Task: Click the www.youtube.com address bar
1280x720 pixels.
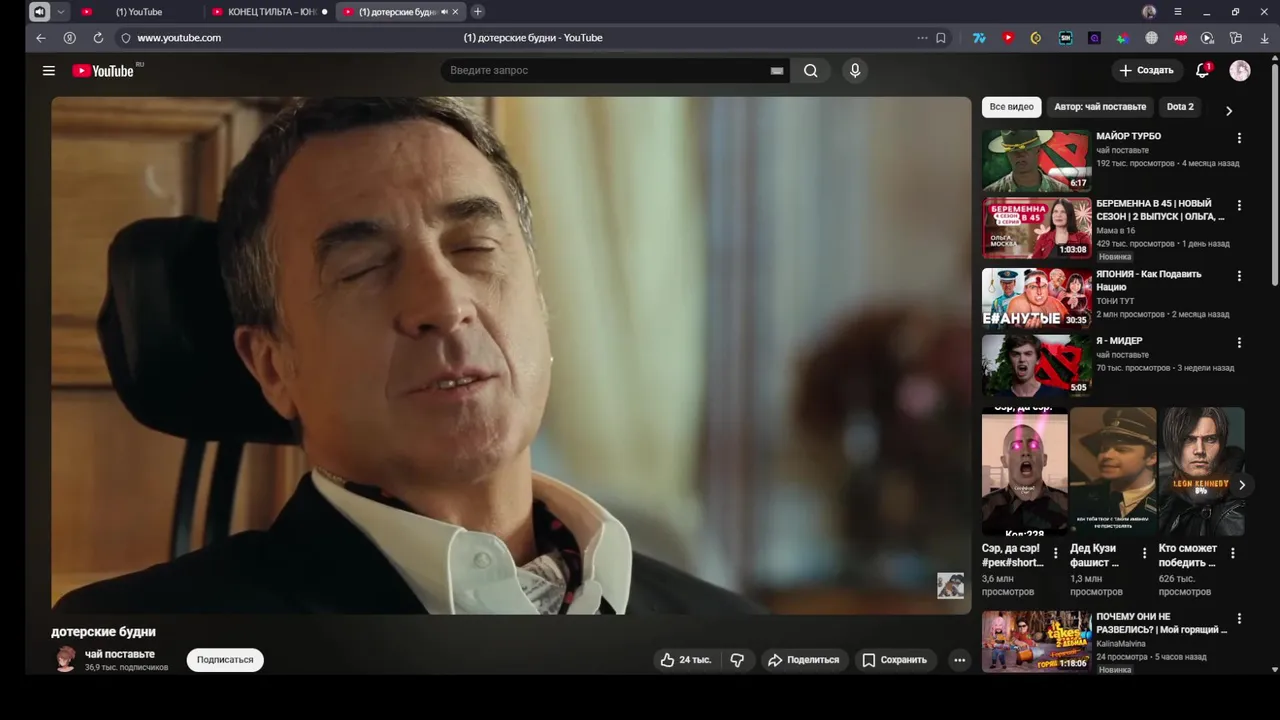Action: click(x=179, y=38)
